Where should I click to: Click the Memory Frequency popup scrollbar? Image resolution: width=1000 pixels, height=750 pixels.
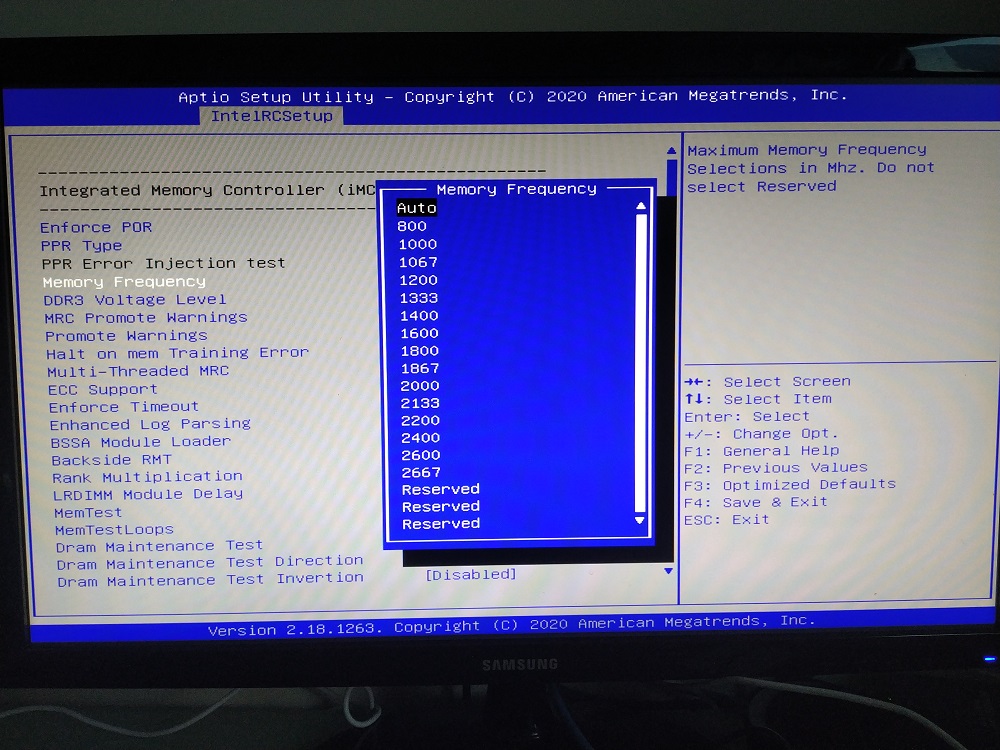pyautogui.click(x=641, y=363)
